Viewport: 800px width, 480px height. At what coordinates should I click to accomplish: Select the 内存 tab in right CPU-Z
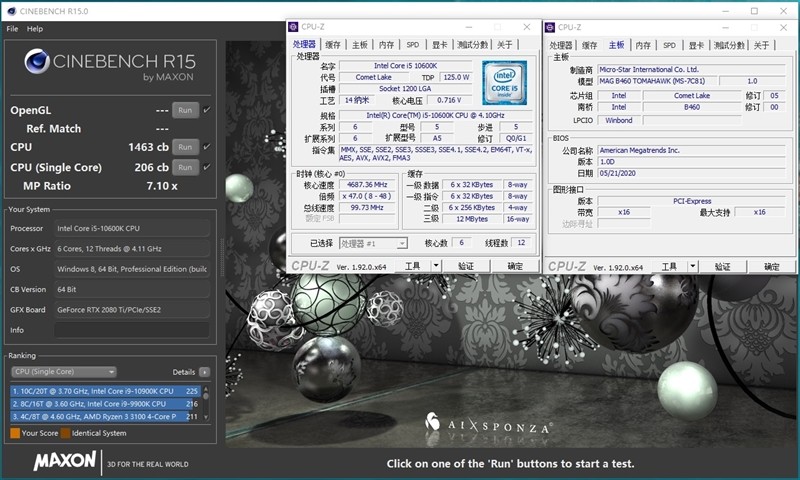(x=643, y=45)
